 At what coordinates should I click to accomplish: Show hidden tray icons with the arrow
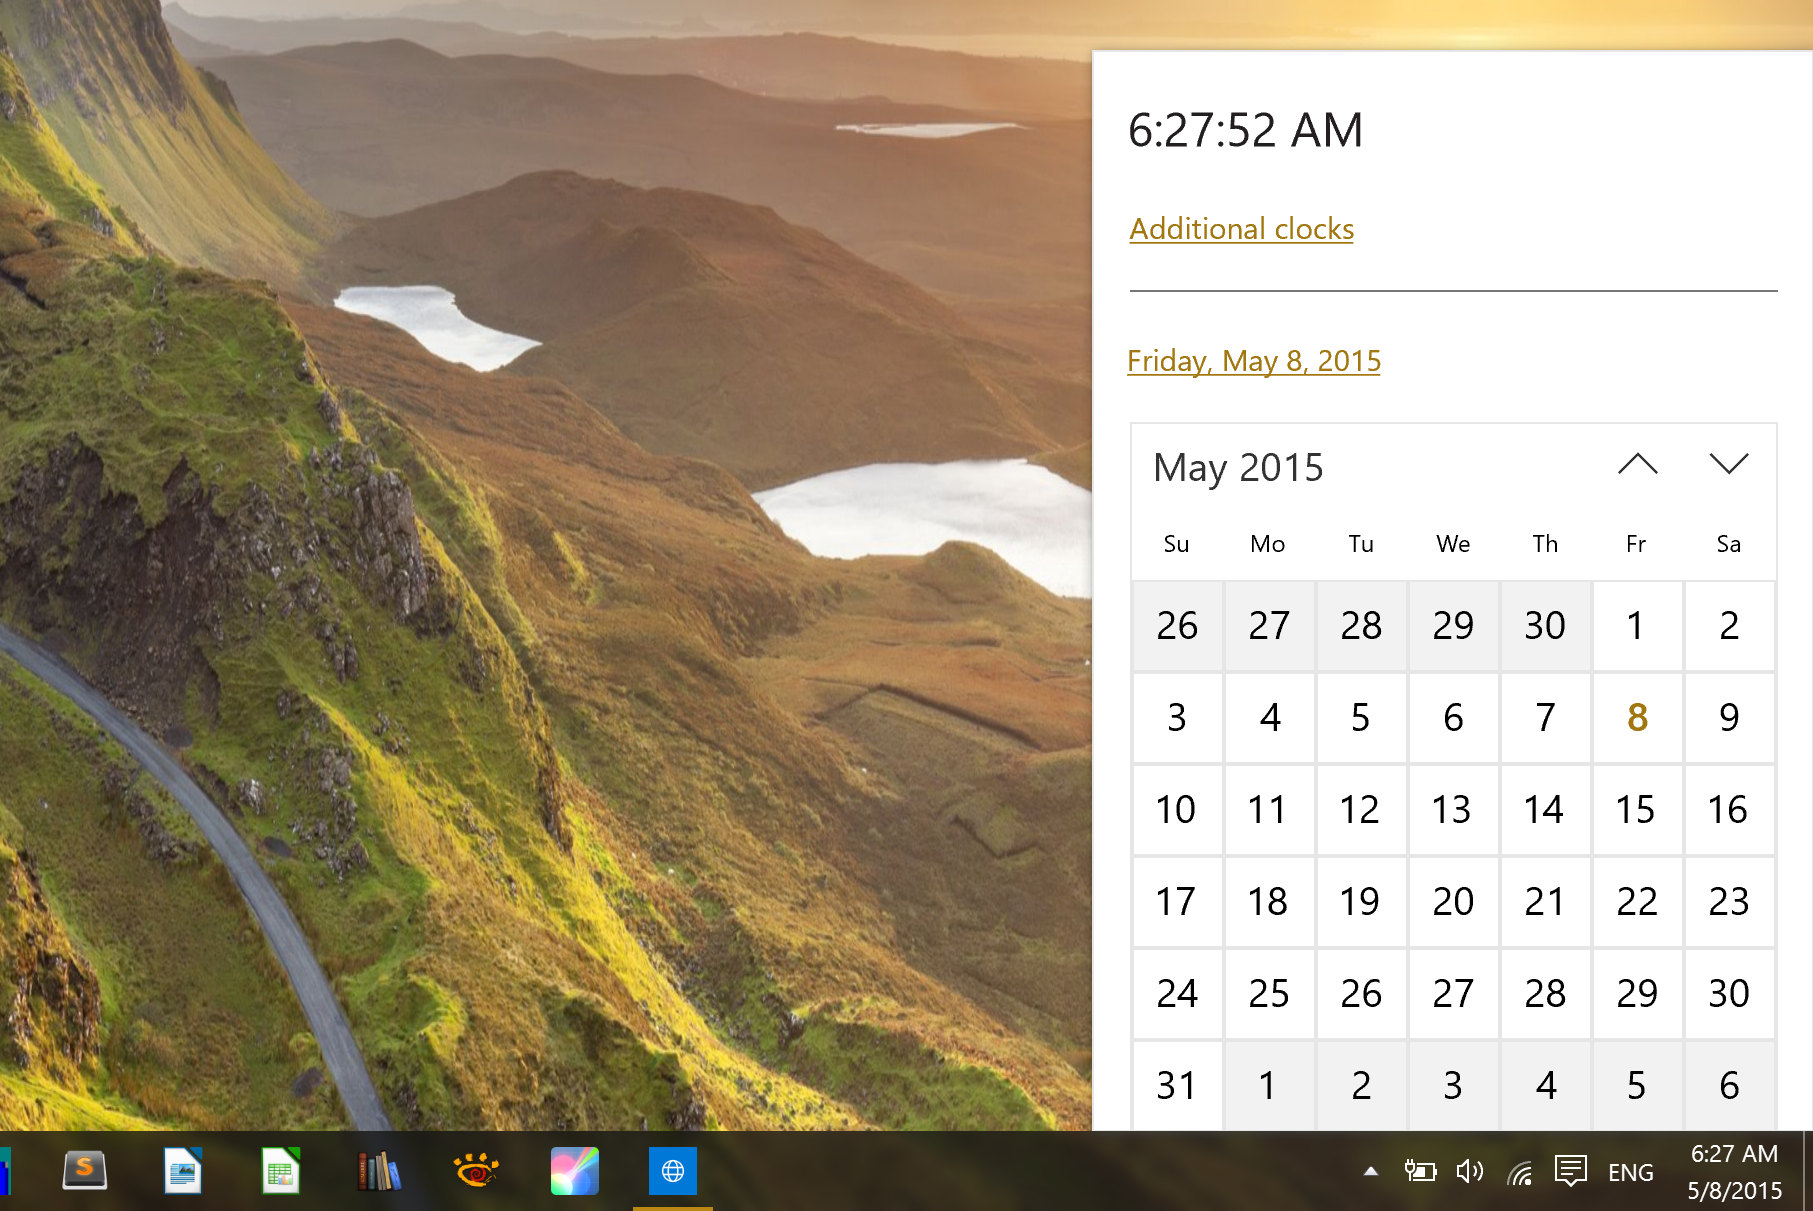1371,1170
